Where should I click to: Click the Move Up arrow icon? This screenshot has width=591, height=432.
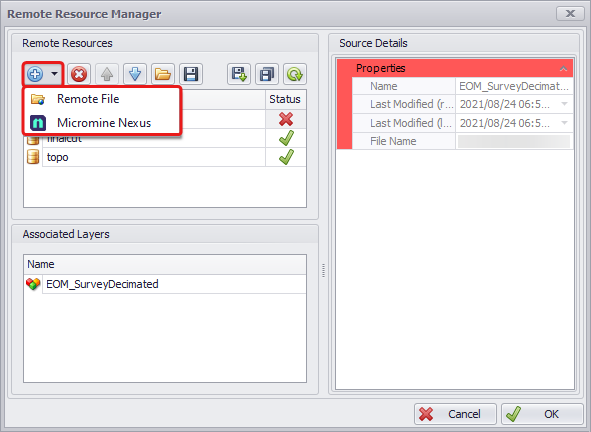click(x=107, y=74)
